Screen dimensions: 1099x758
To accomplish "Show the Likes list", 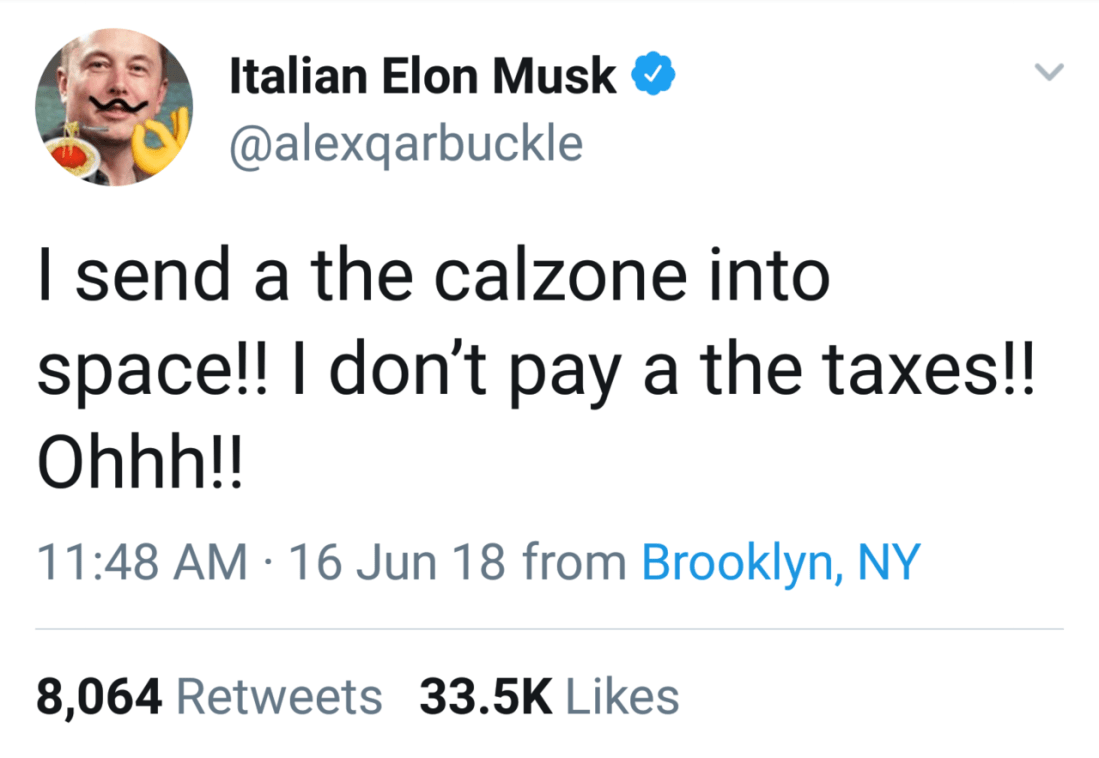I will pos(623,697).
